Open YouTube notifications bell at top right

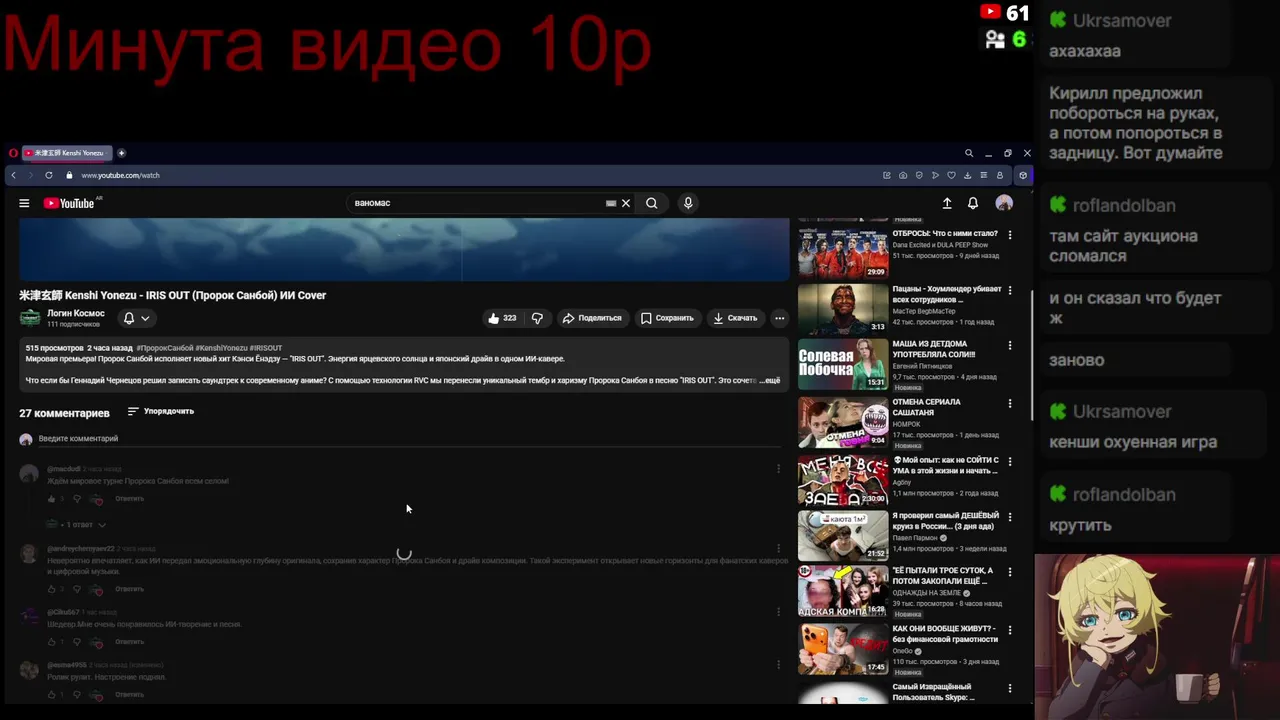973,203
